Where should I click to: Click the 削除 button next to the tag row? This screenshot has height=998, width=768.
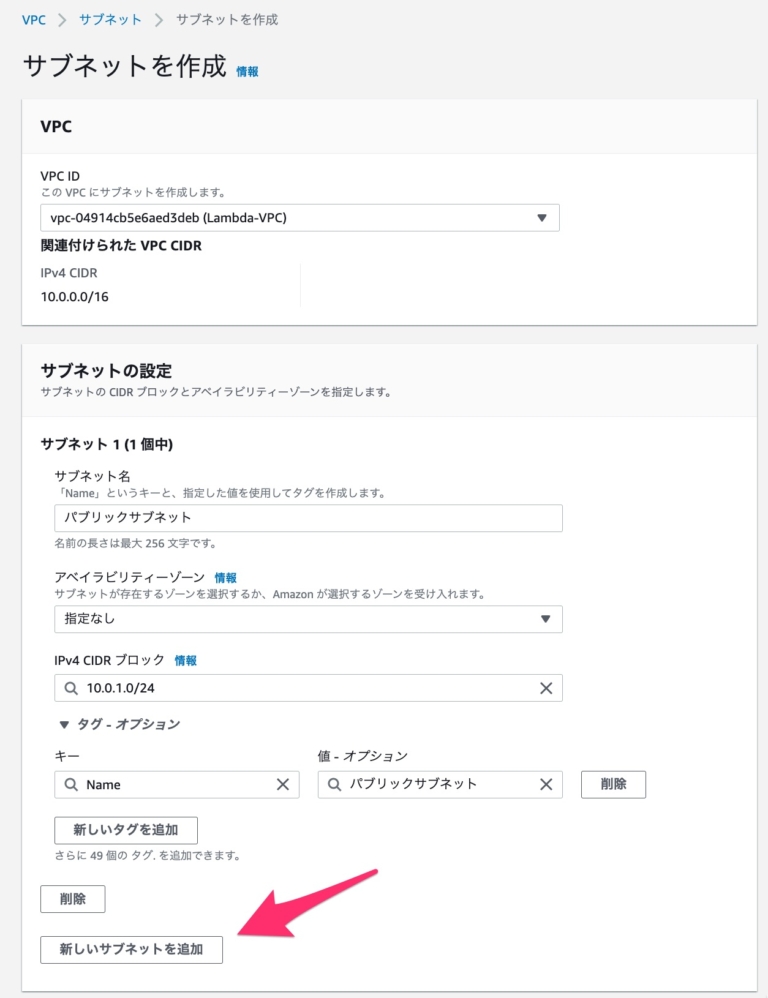pos(613,784)
